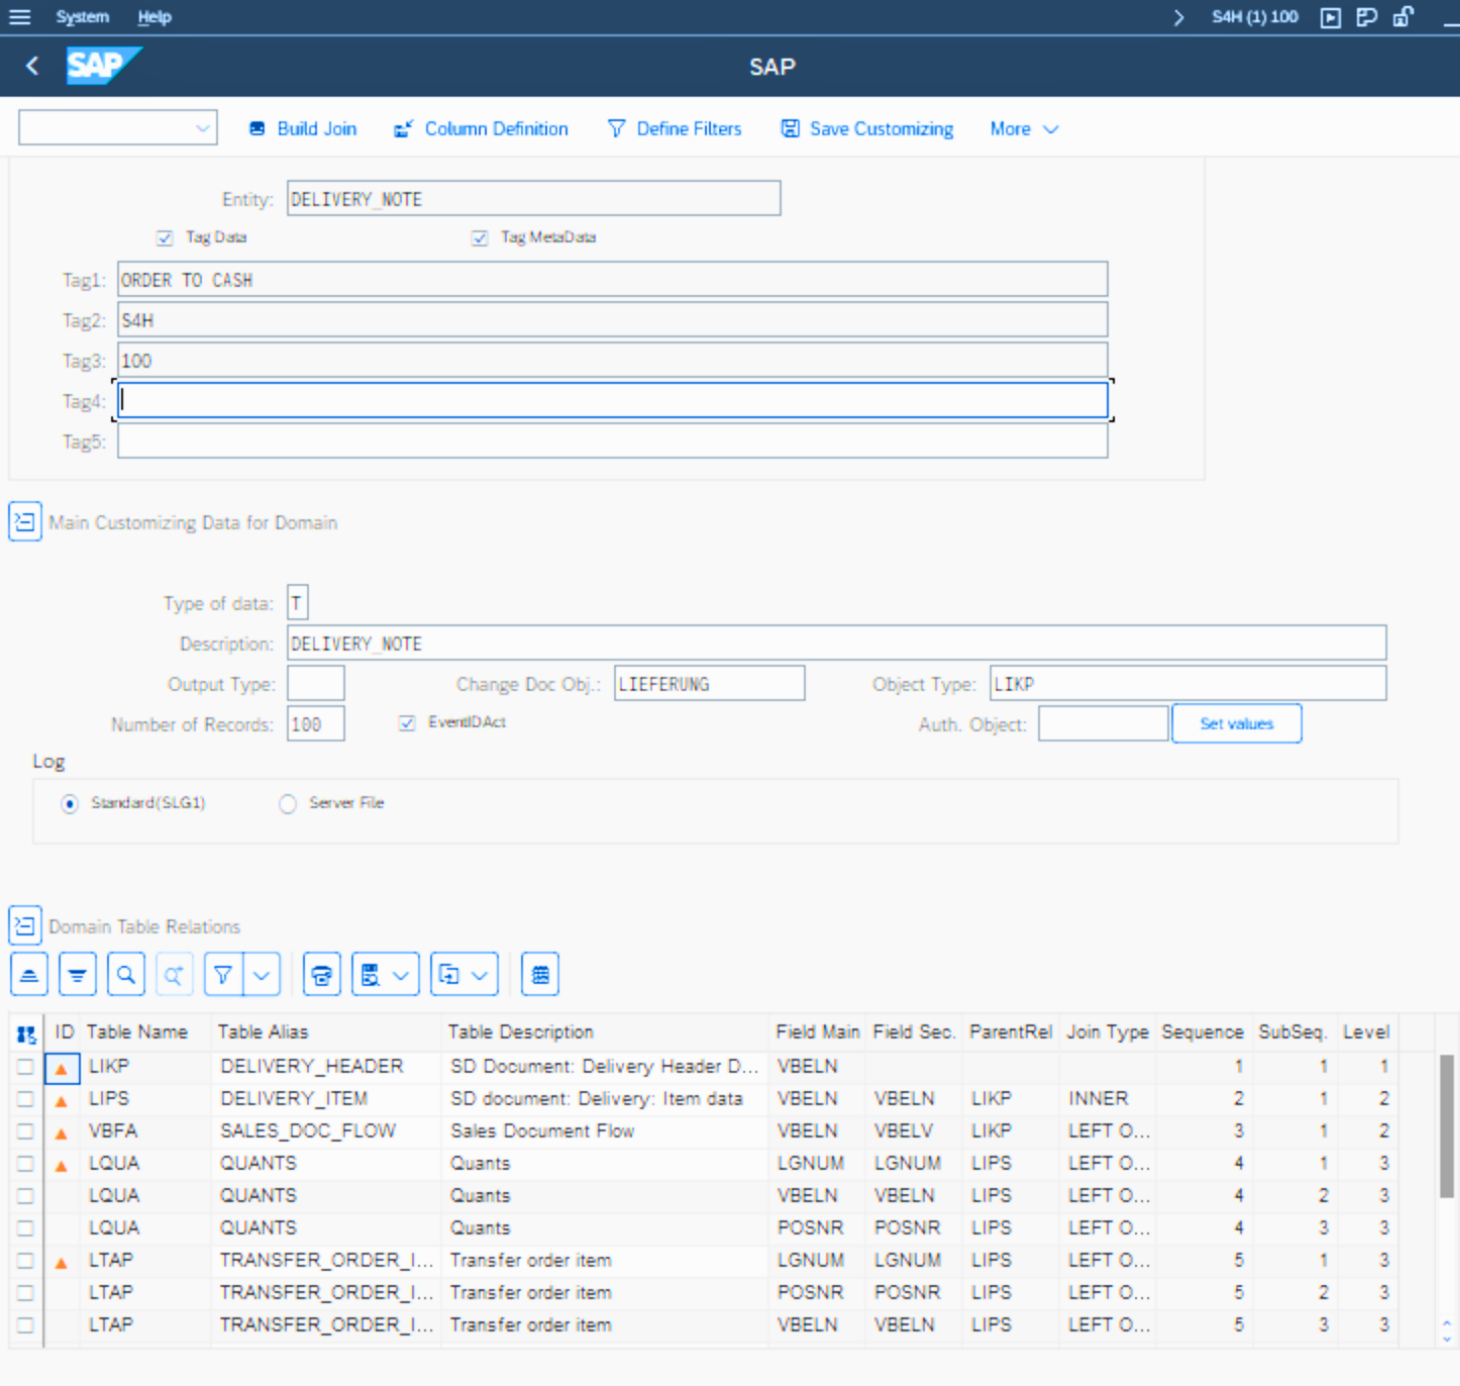This screenshot has height=1386, width=1460.
Task: Click the sort ascending icon in table toolbar
Action: (29, 975)
